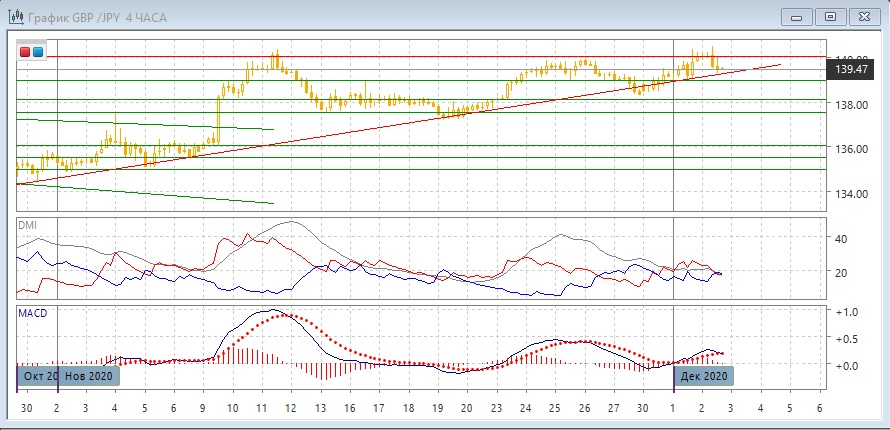Select the Окт 20 month marker
This screenshot has width=890, height=430.
39,376
